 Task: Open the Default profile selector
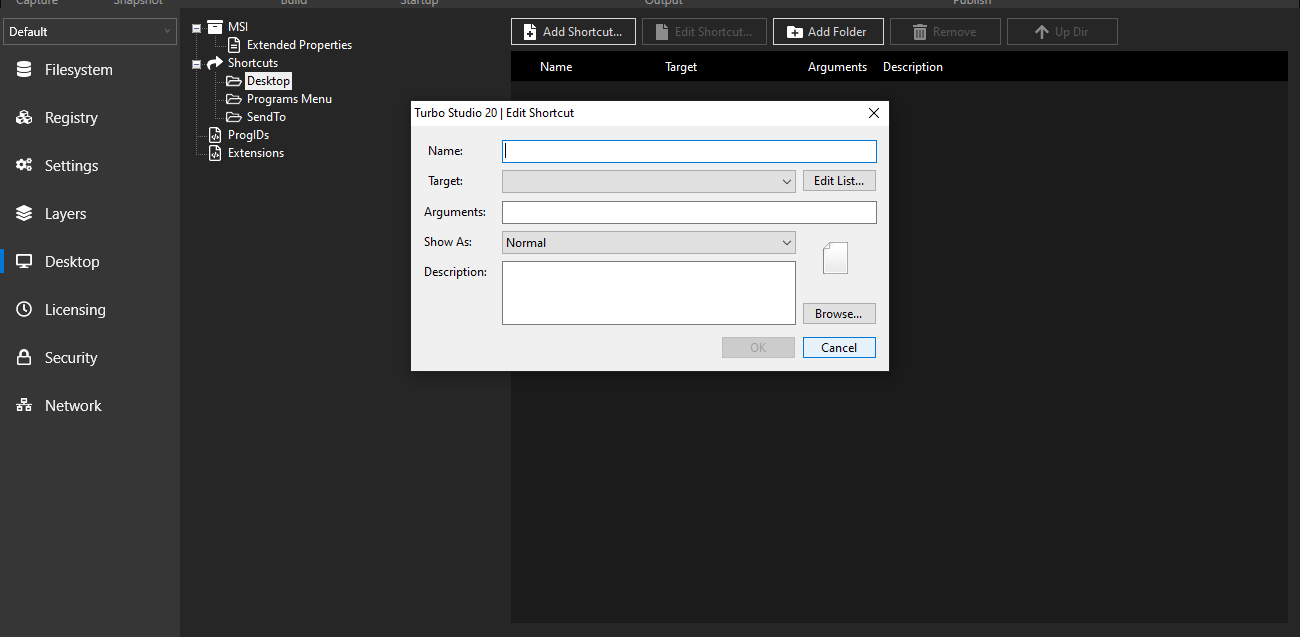coord(90,31)
